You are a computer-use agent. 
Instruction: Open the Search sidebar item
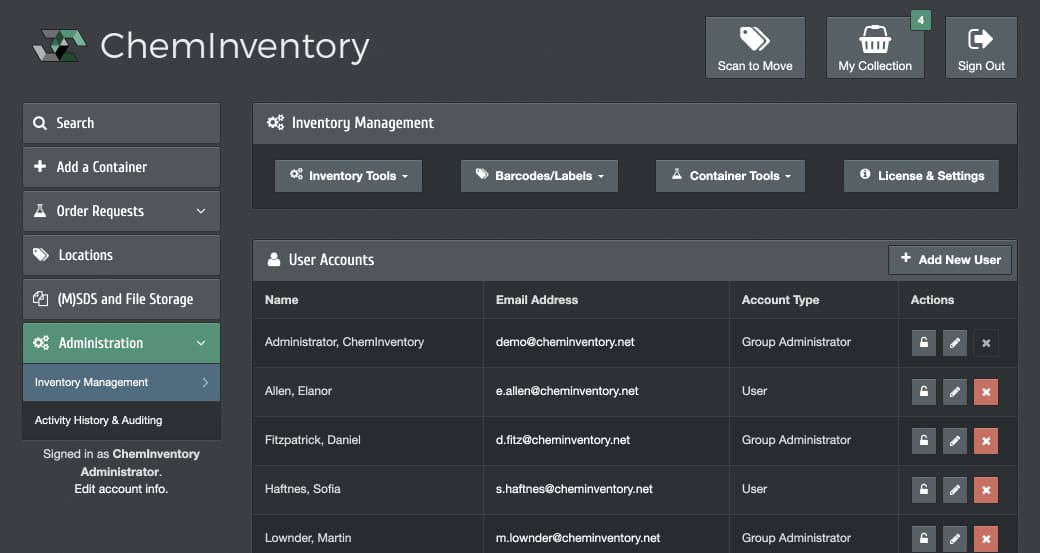(x=121, y=123)
